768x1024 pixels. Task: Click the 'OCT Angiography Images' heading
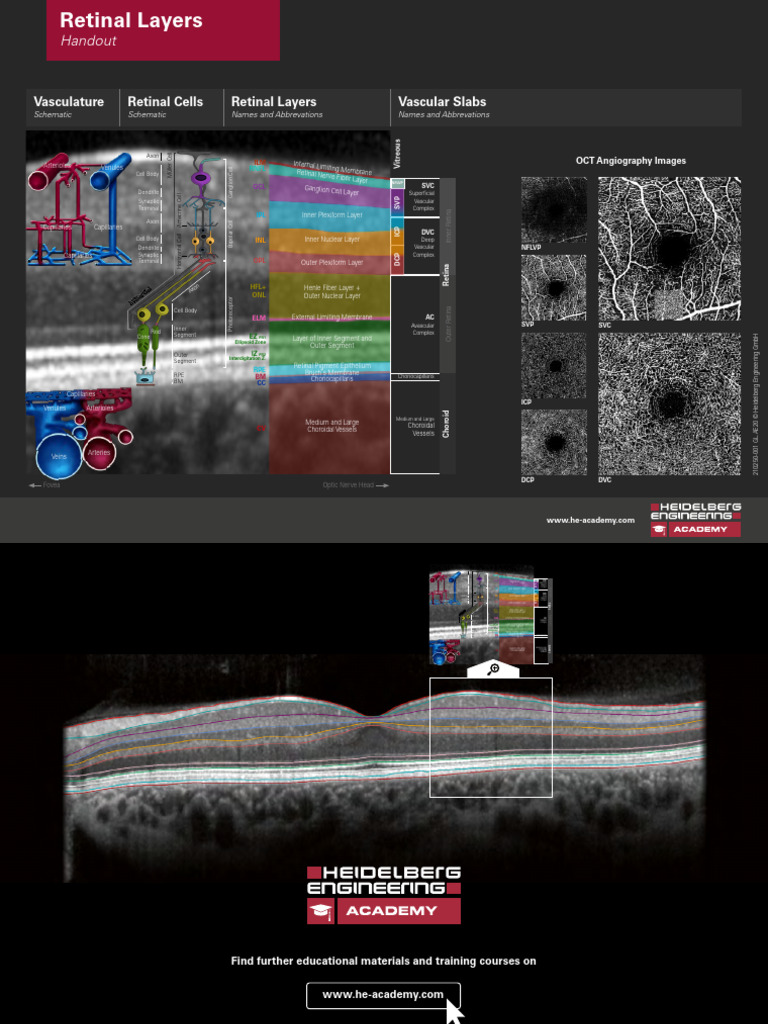pos(631,161)
